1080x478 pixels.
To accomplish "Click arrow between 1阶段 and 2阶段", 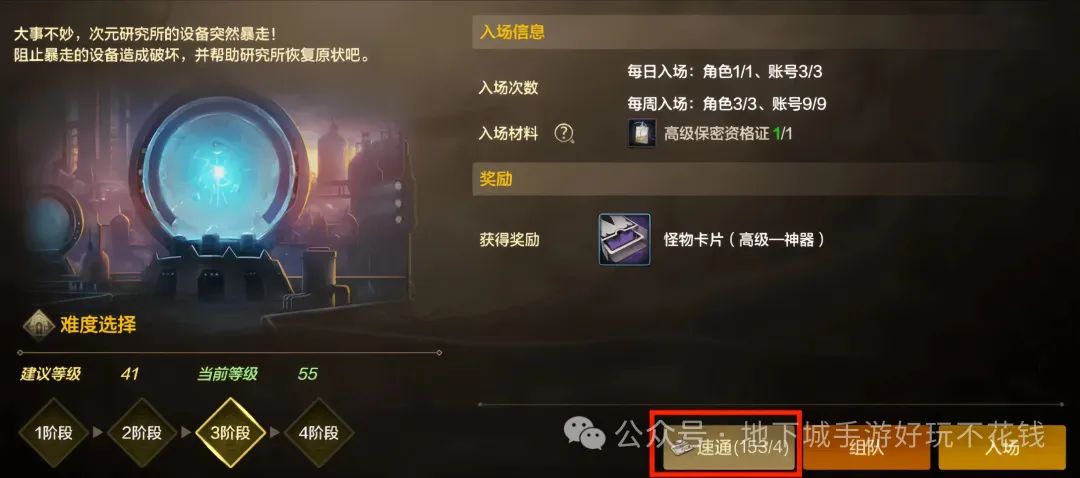I will point(98,433).
